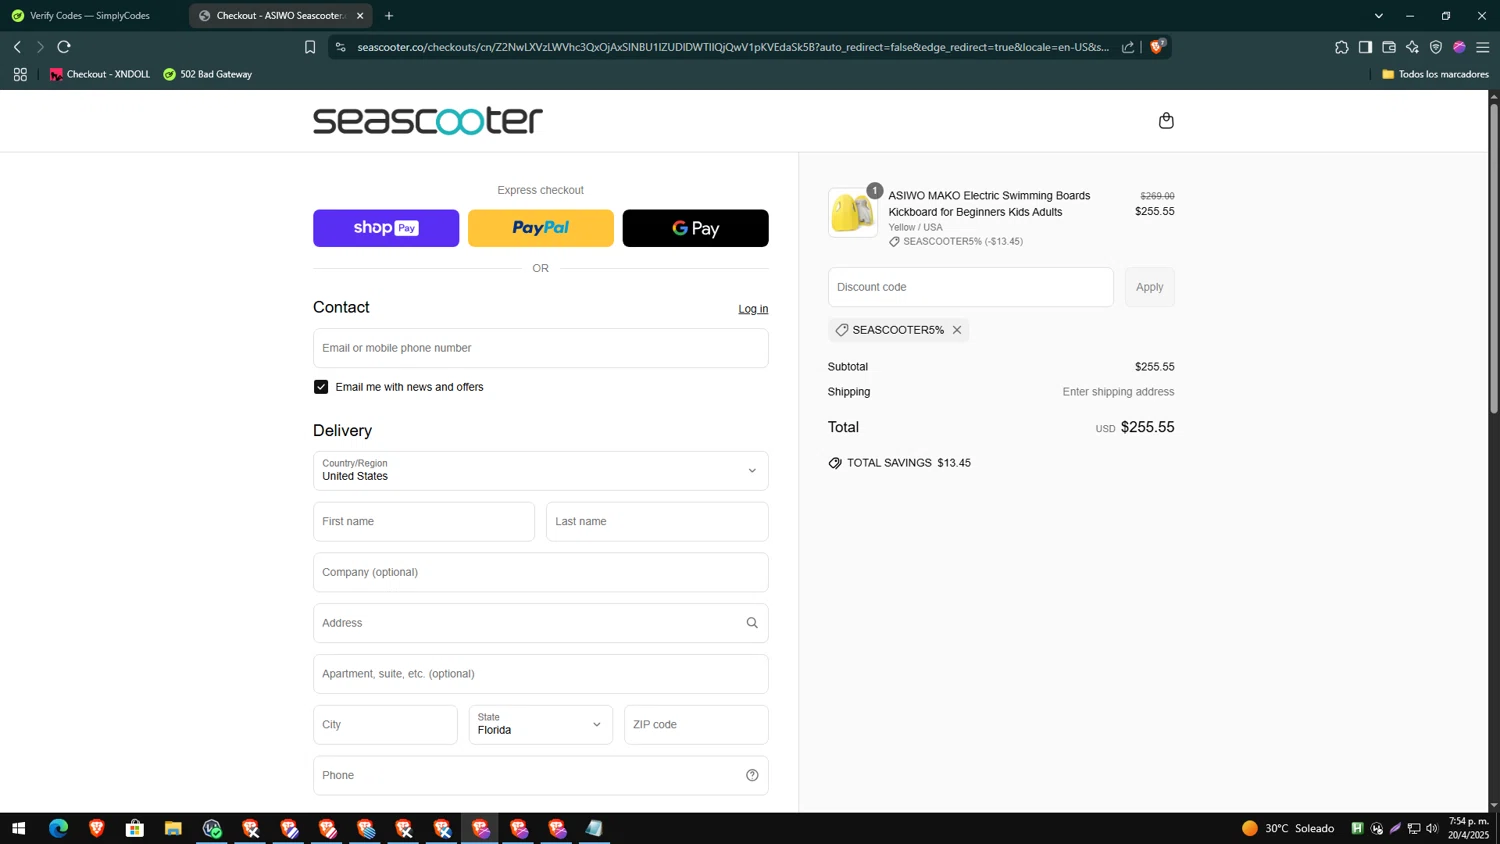This screenshot has height=844, width=1500.
Task: Expand the Country/Region dropdown
Action: [541, 471]
